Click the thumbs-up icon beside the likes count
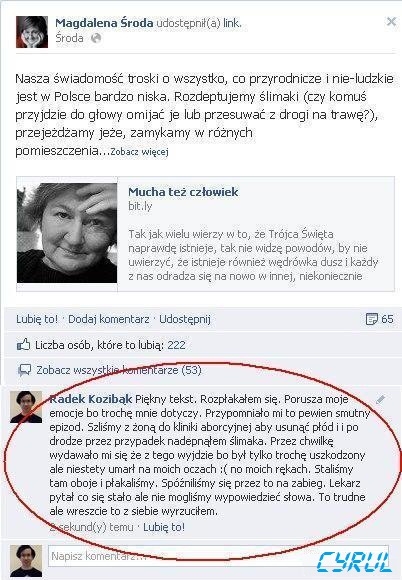The width and height of the screenshot is (402, 580). [x=23, y=345]
